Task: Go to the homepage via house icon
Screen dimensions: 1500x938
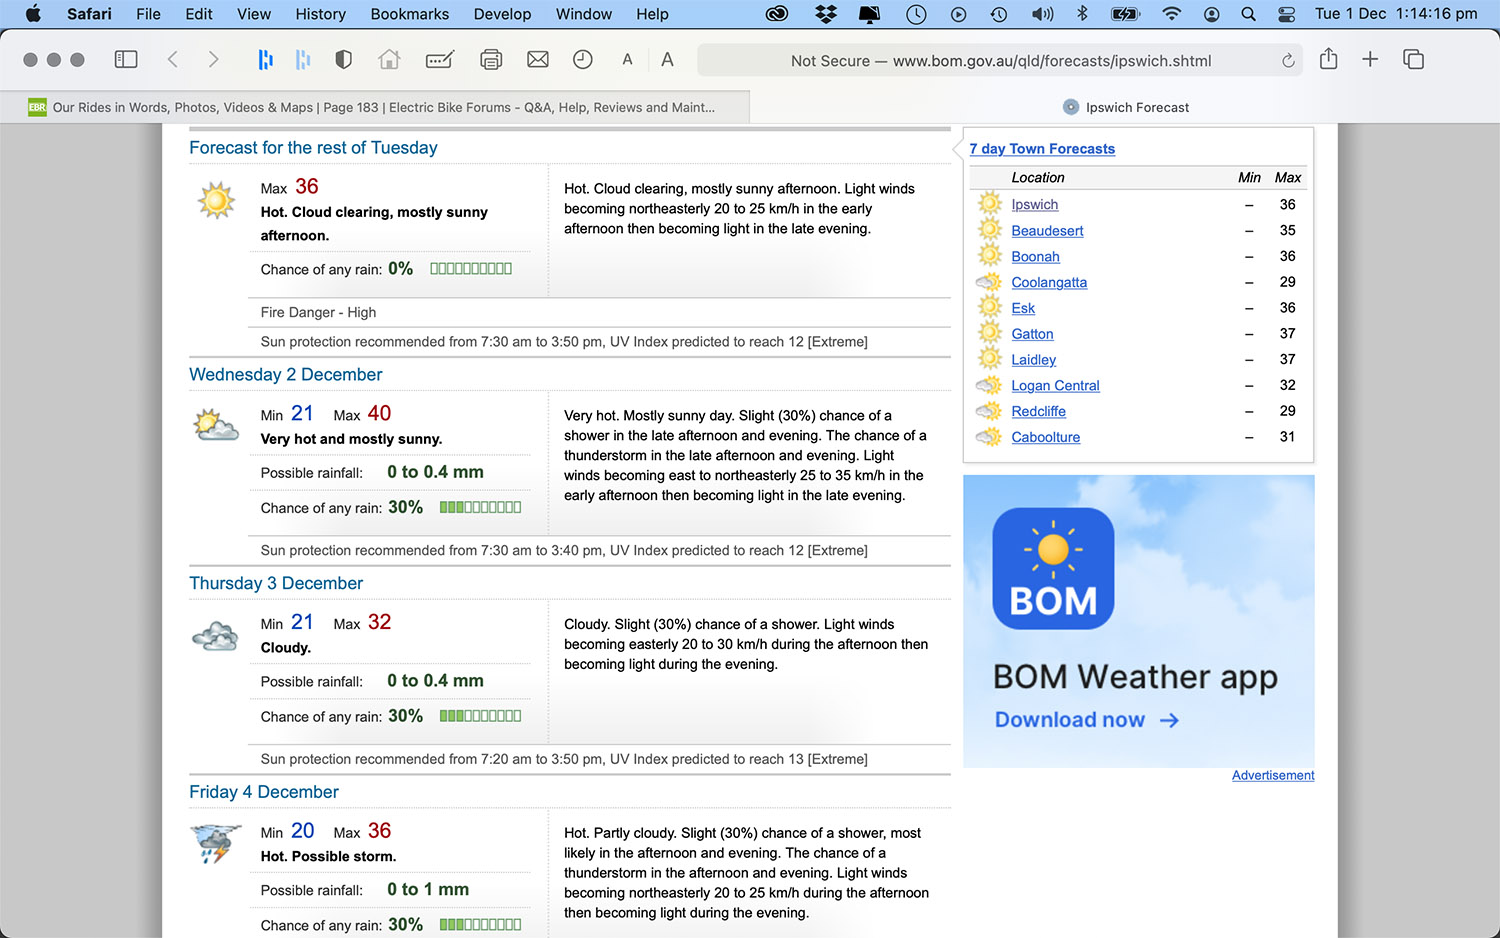Action: [x=389, y=60]
